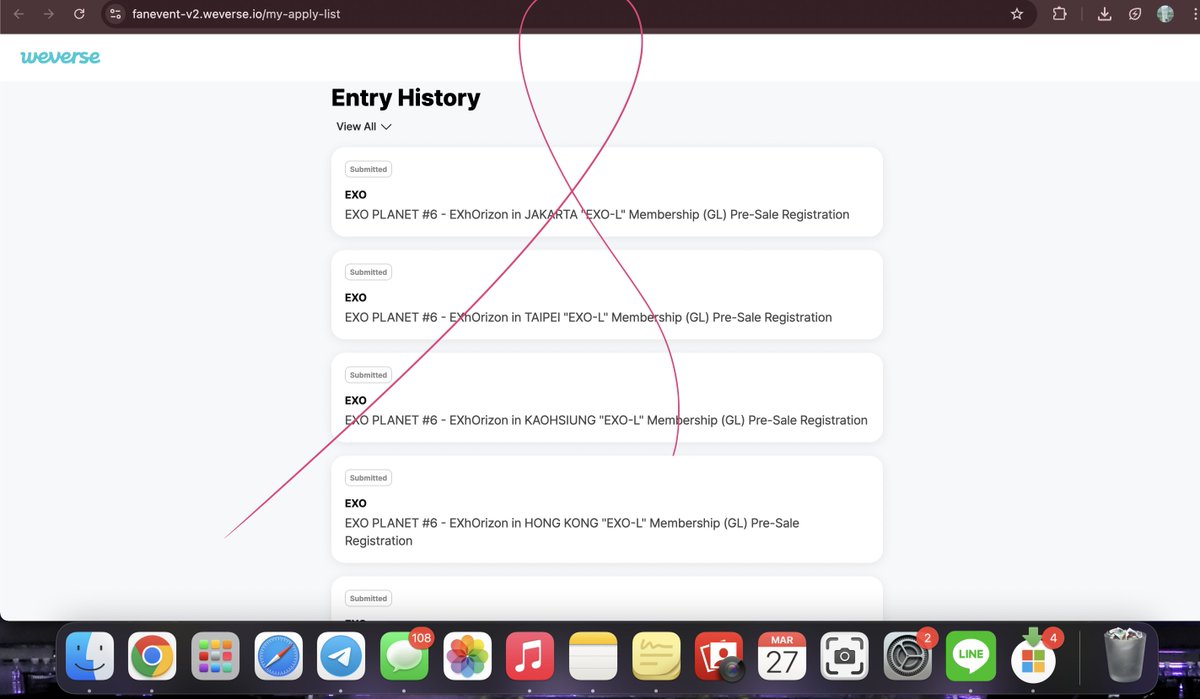Open site information icon in address bar
Screen dimensions: 1200x699
[115, 14]
